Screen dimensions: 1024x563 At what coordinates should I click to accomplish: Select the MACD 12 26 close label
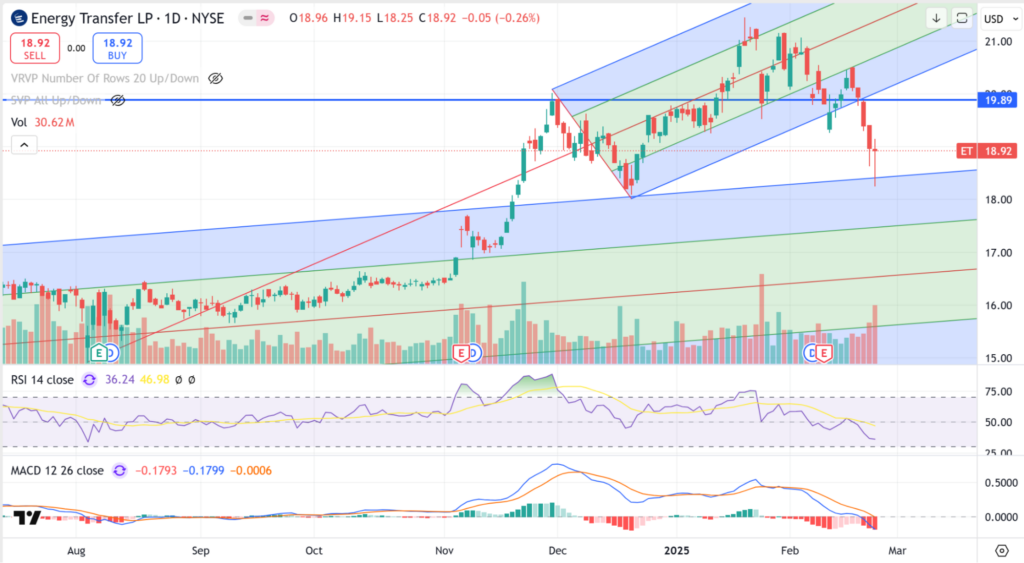click(x=57, y=470)
